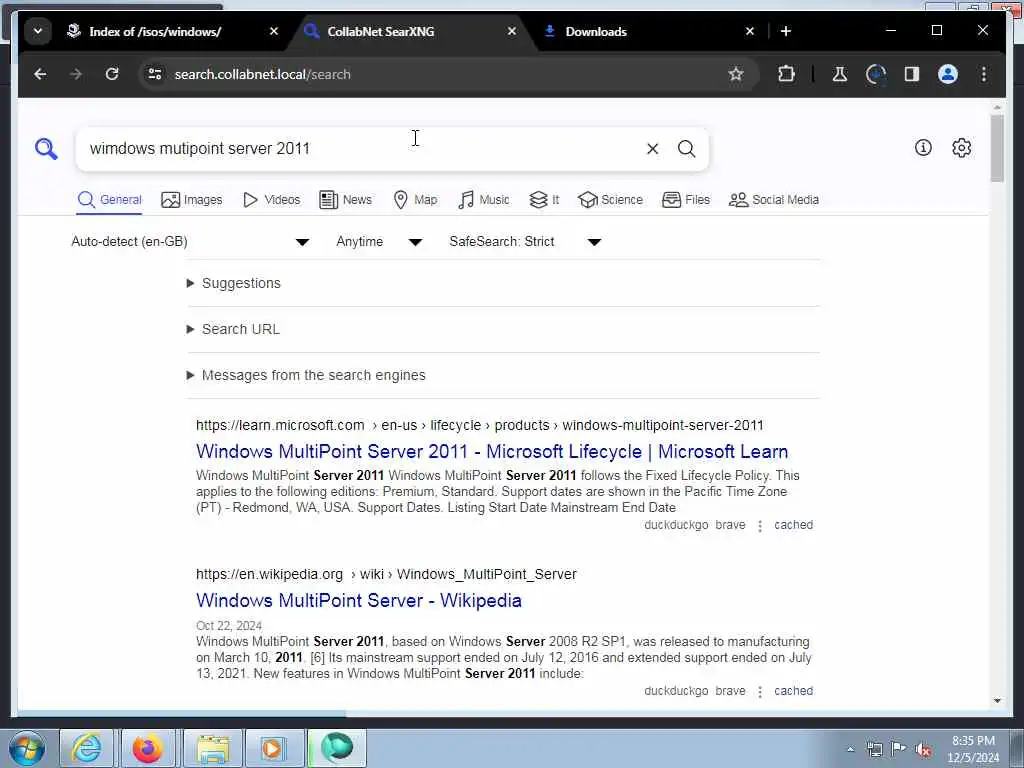
Task: Open the Windows Start menu
Action: [x=27, y=748]
